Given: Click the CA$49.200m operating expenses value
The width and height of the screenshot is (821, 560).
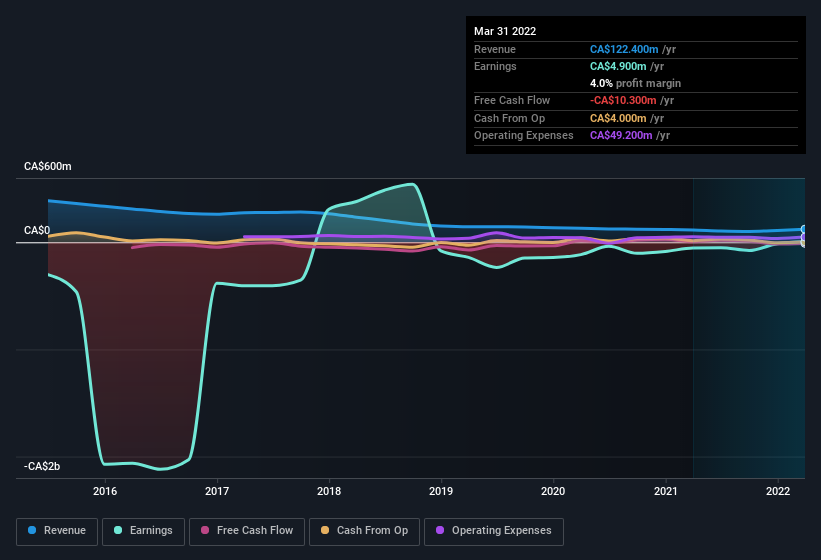Looking at the screenshot, I should pos(621,136).
